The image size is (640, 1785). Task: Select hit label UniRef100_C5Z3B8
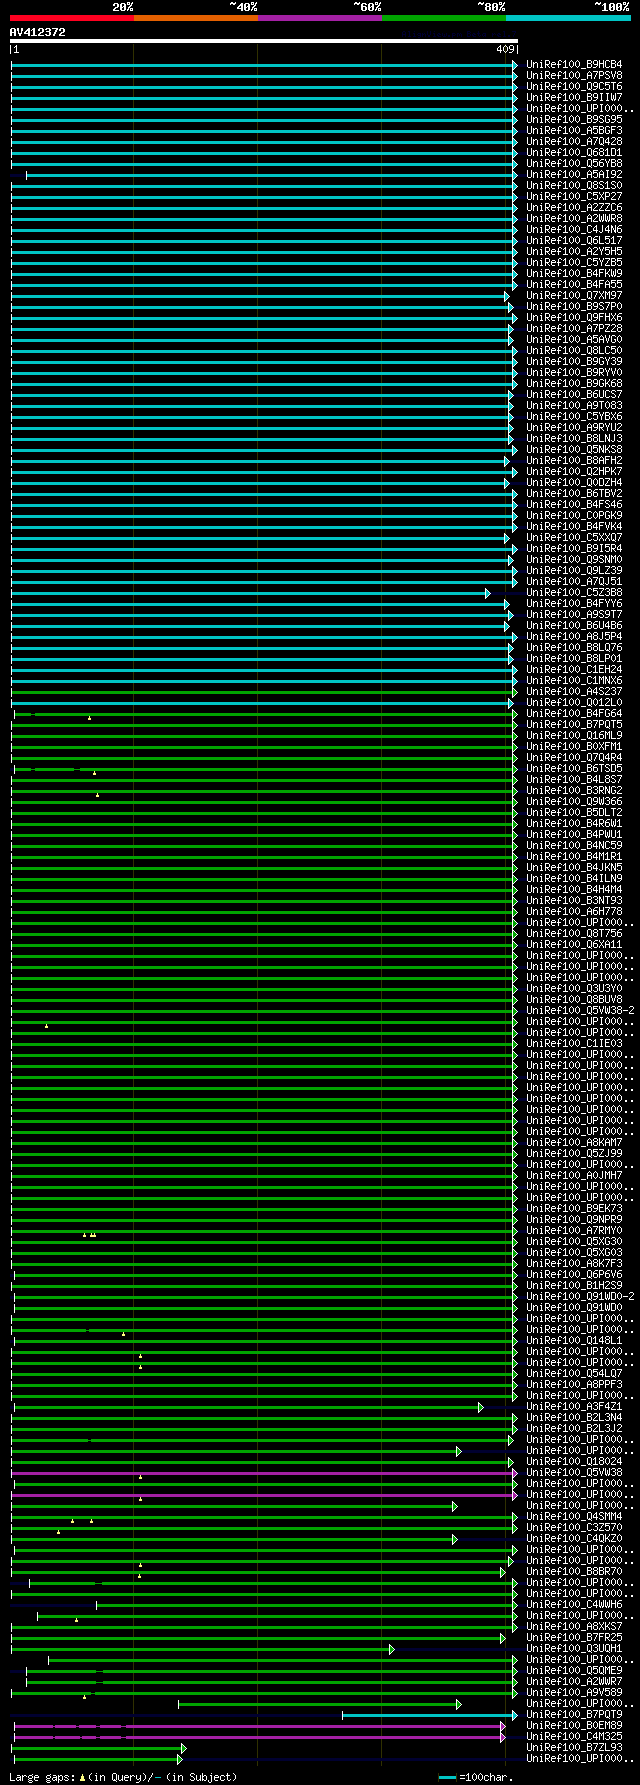[574, 593]
